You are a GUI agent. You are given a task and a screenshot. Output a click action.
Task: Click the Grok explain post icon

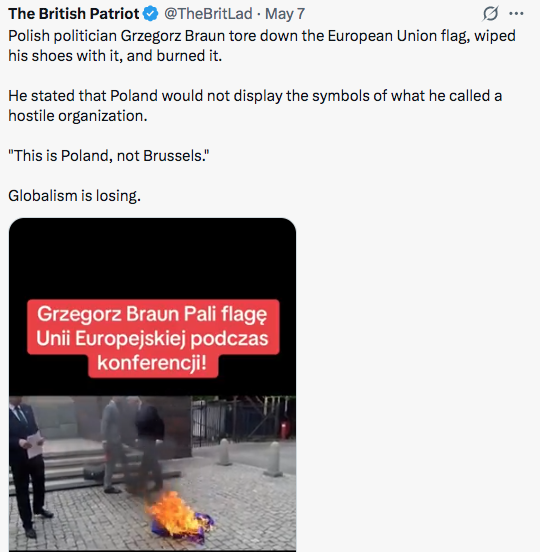coord(490,14)
